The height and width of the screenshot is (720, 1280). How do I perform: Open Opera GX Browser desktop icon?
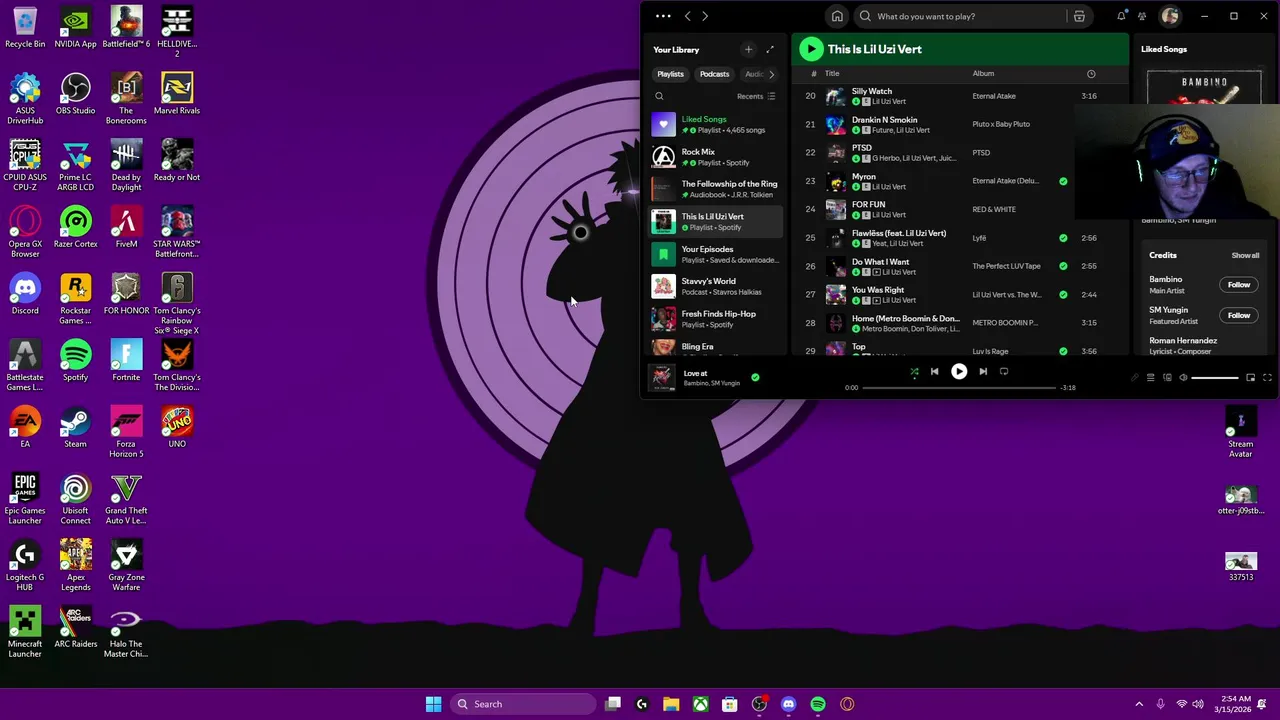click(25, 232)
